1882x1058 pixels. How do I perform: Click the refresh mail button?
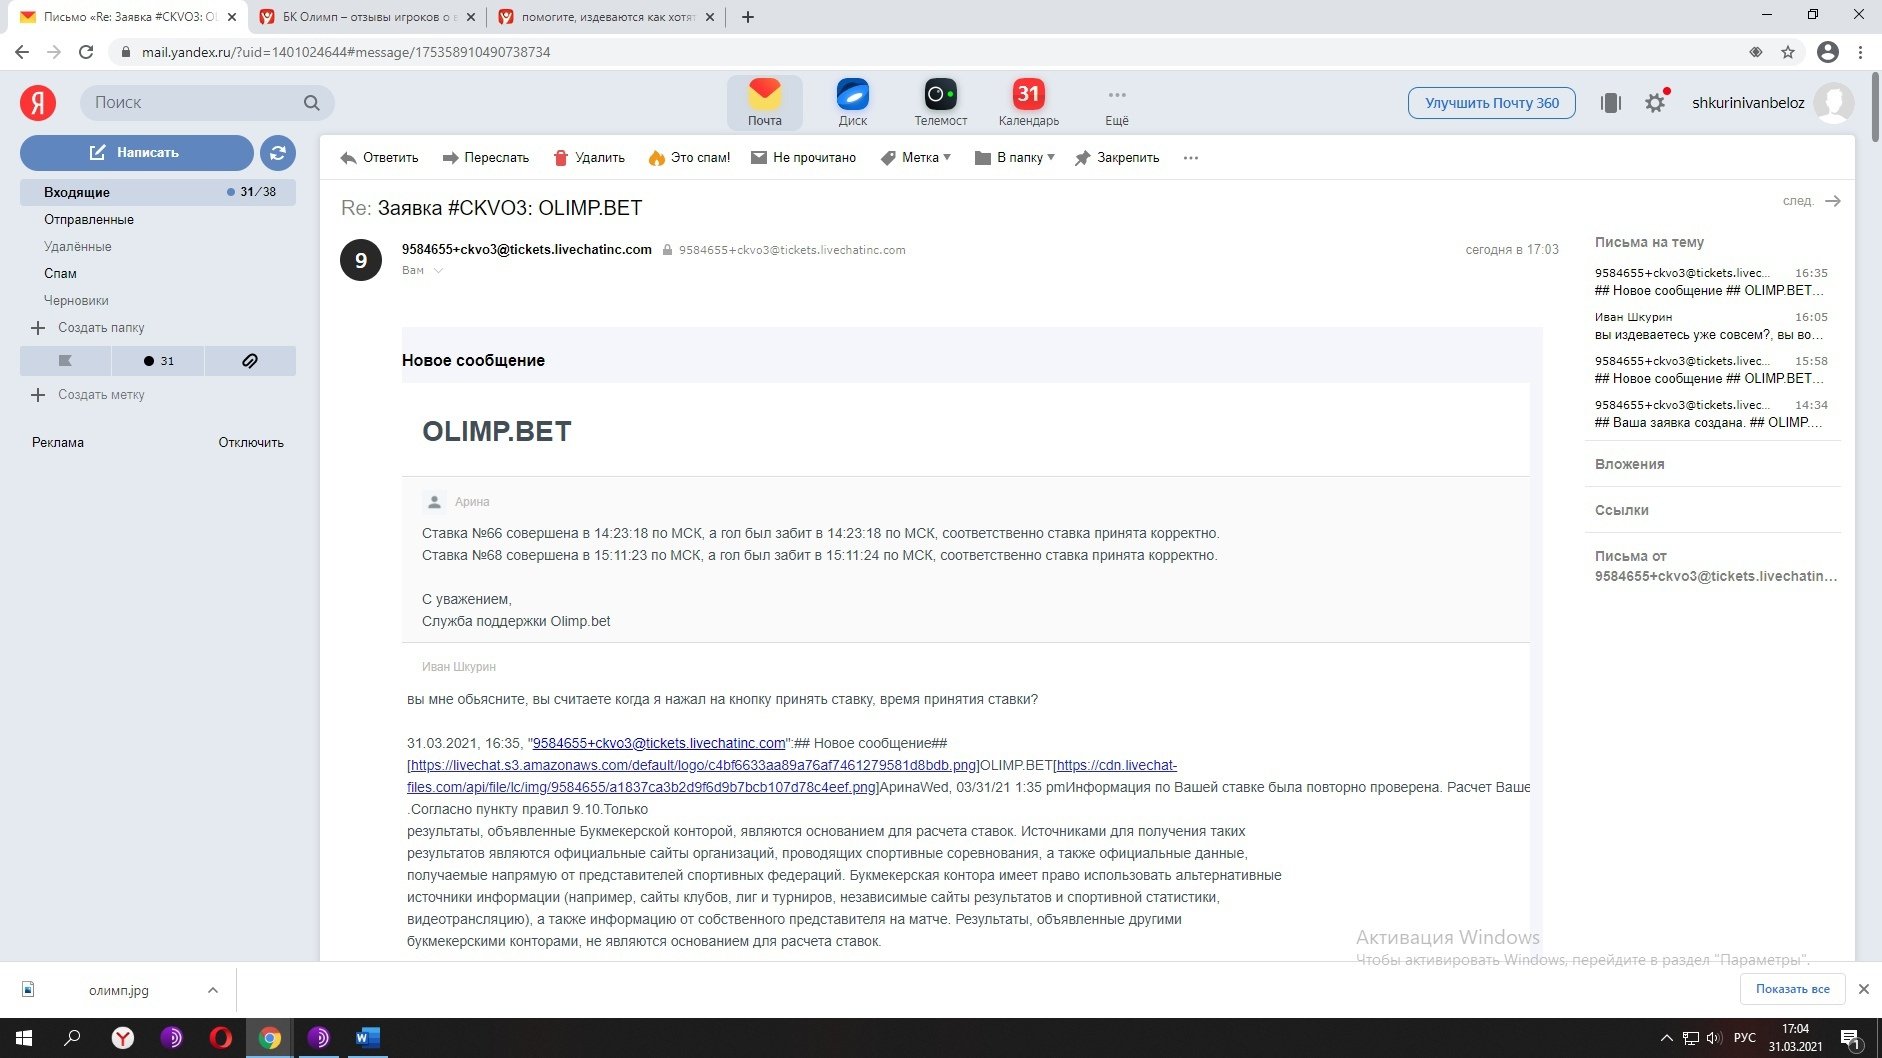[278, 153]
